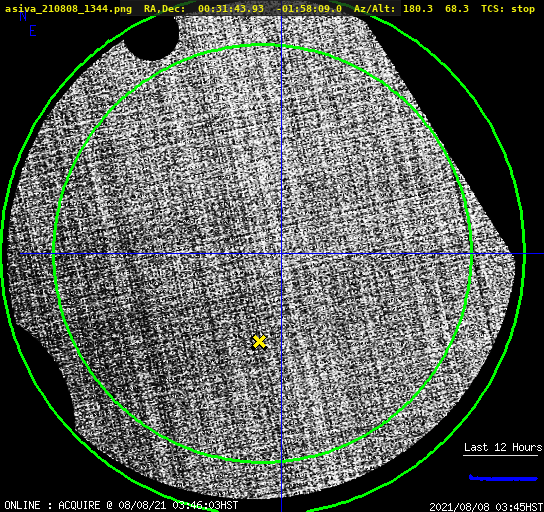Click the Az/Alt: header label
This screenshot has height=512, width=544.
pyautogui.click(x=374, y=9)
